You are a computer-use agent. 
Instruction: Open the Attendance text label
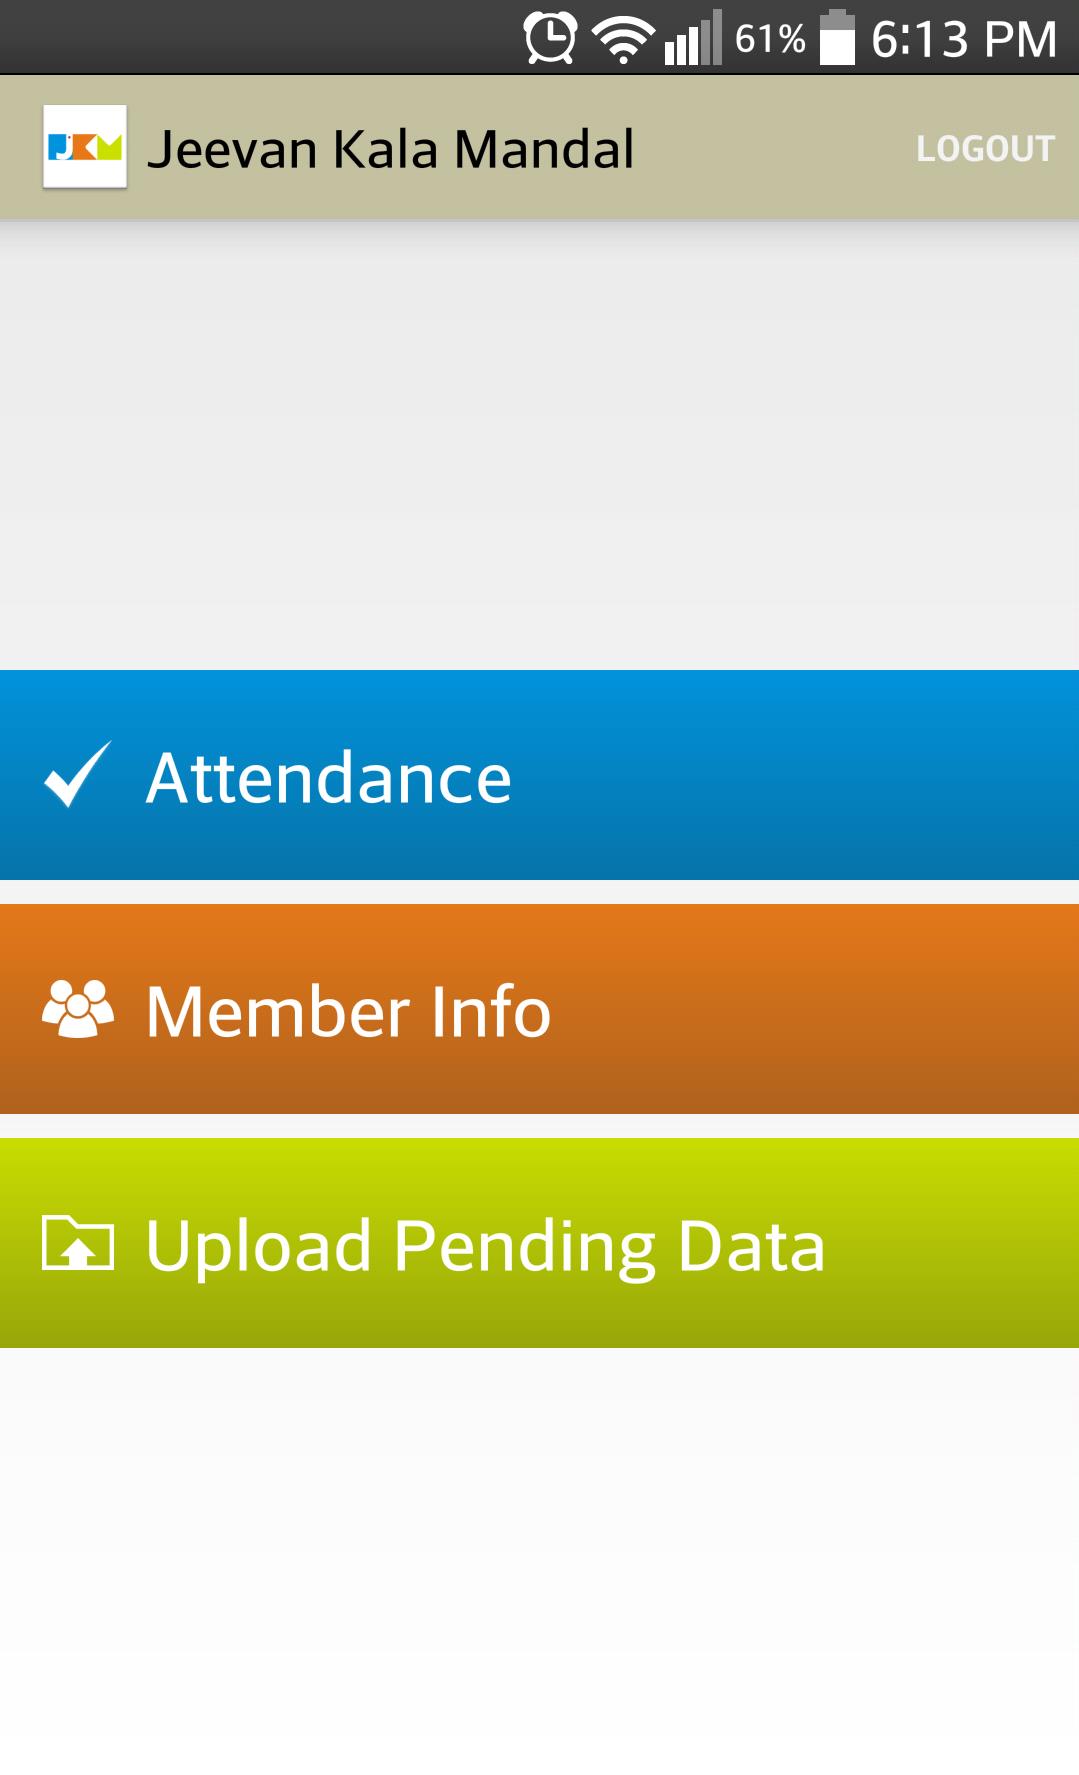click(329, 778)
